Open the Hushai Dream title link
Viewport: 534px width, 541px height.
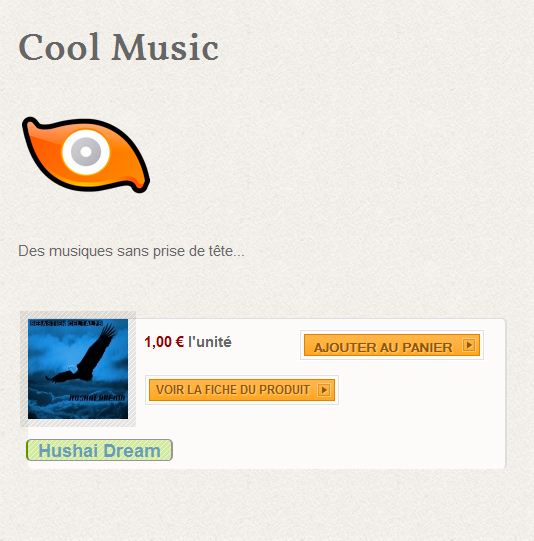click(x=99, y=450)
